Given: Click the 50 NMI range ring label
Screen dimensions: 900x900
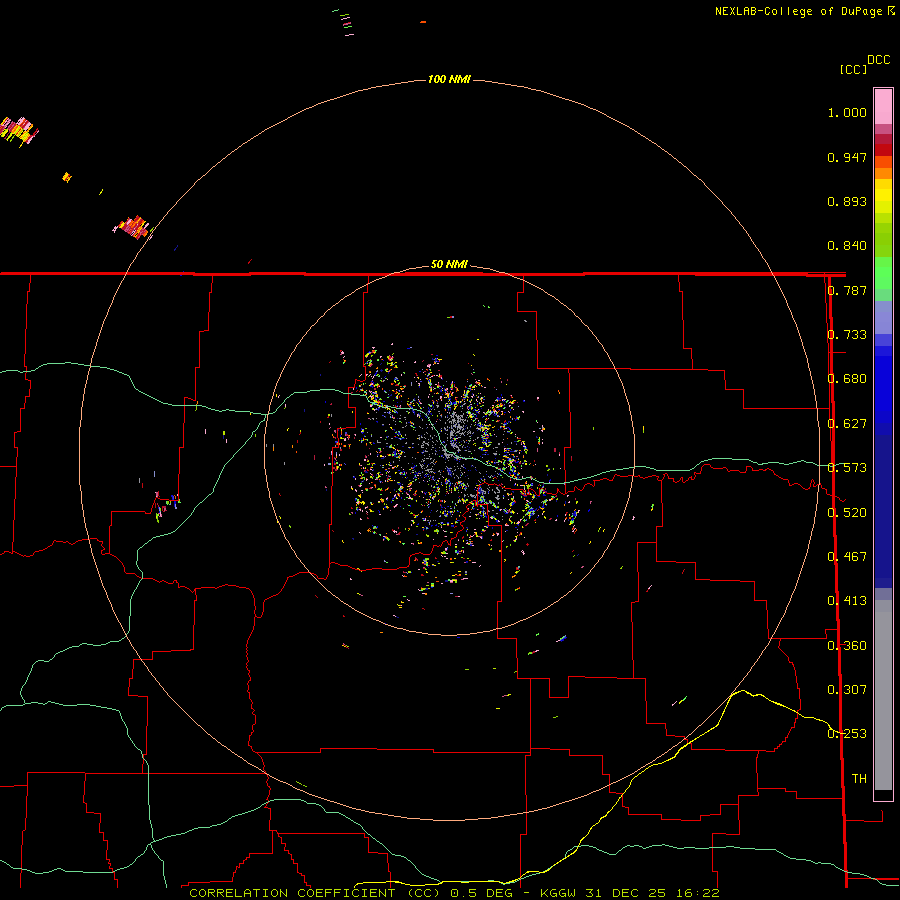Looking at the screenshot, I should pyautogui.click(x=449, y=264).
